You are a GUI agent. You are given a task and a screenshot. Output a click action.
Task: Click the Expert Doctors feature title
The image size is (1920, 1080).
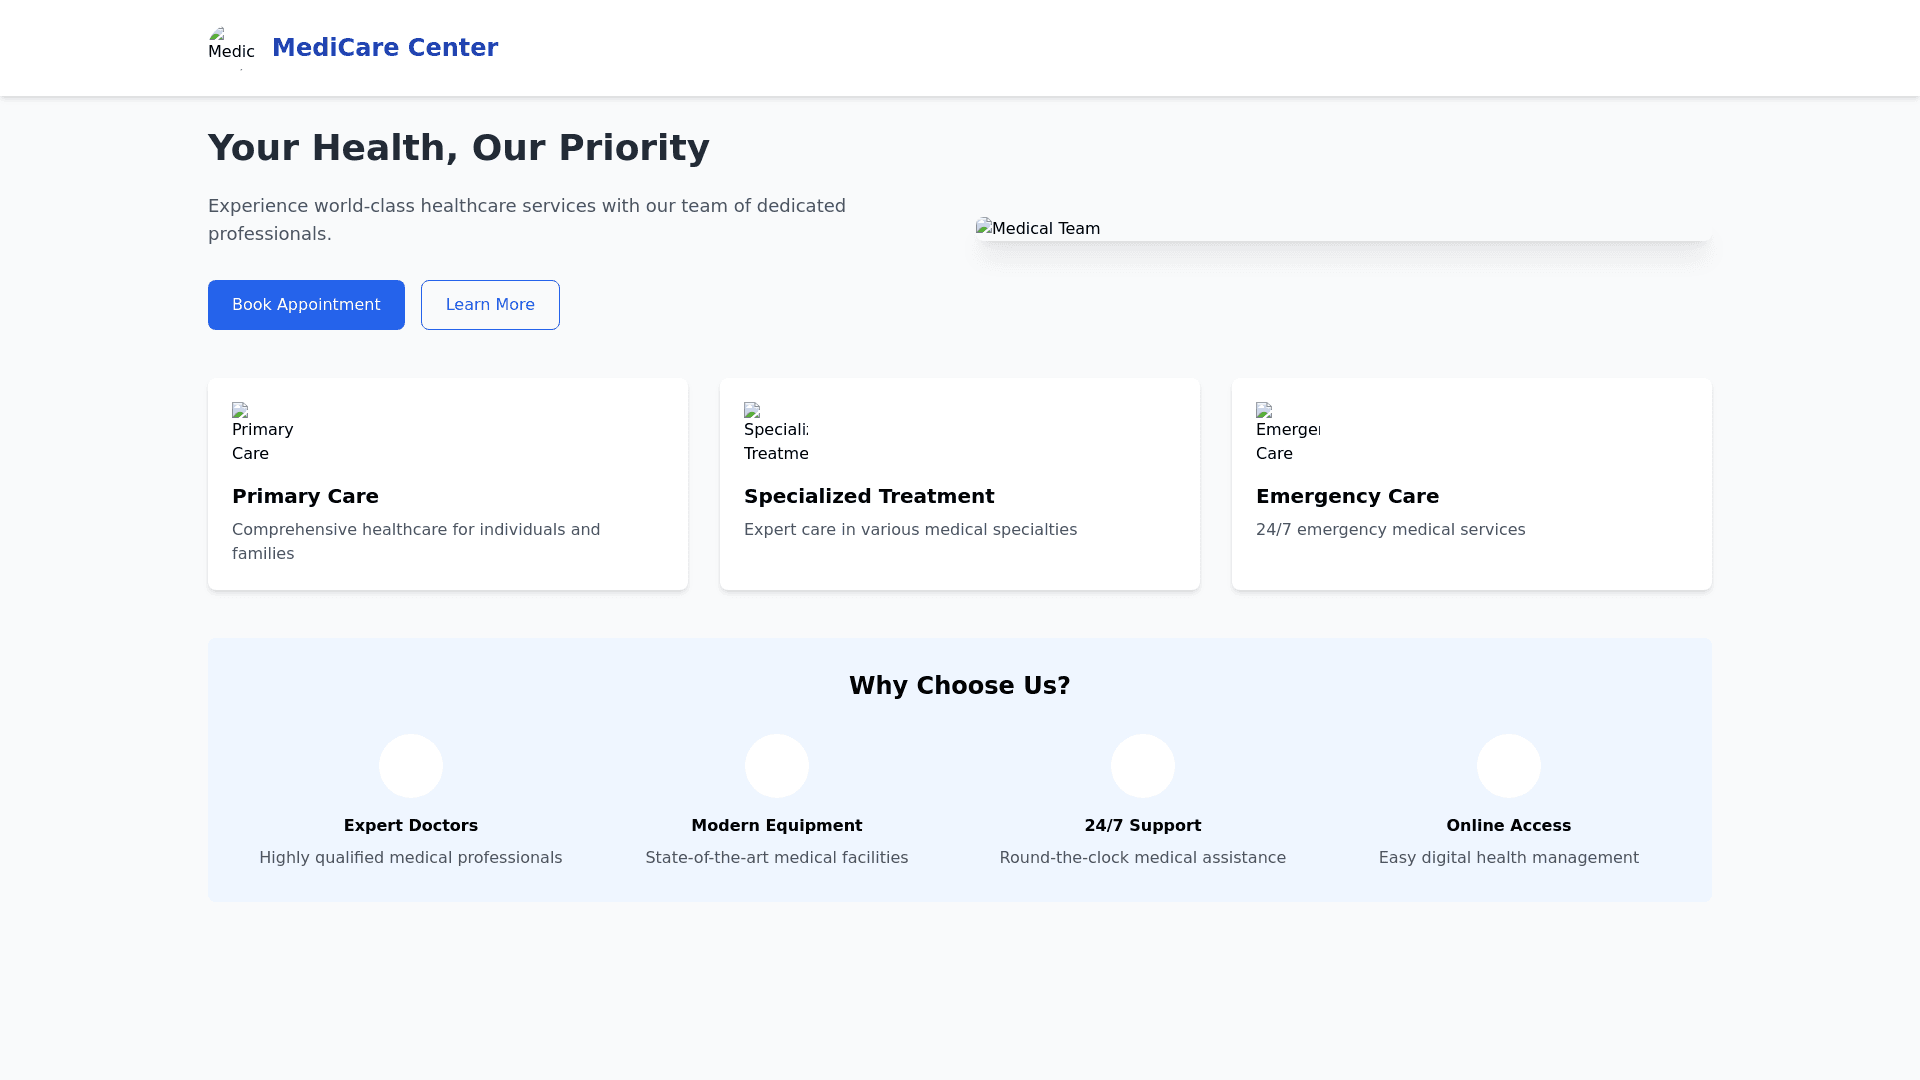tap(411, 826)
